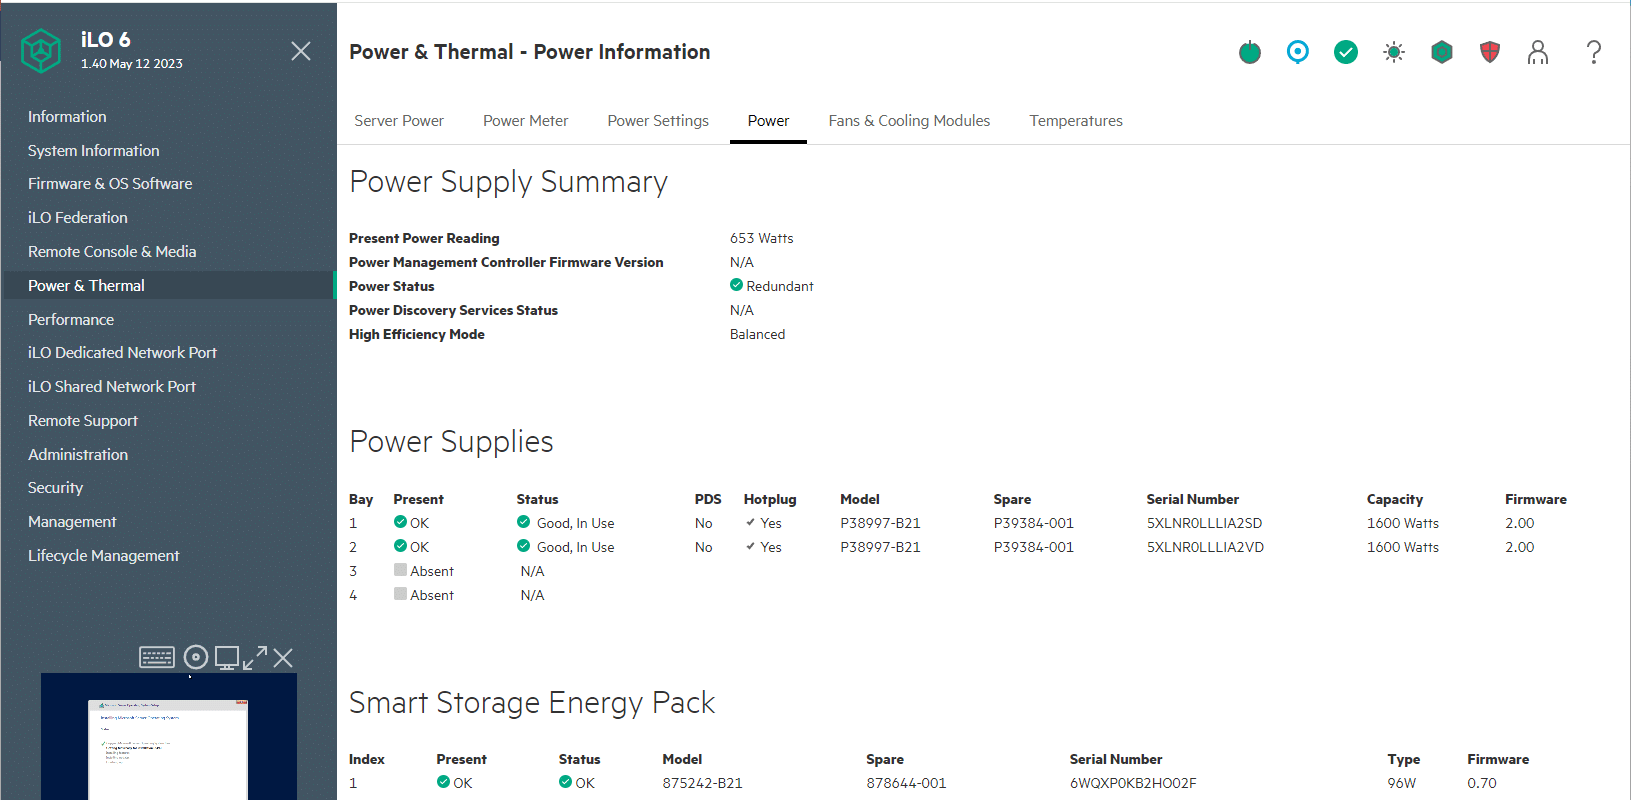Open help via question mark icon
The width and height of the screenshot is (1631, 800).
[1594, 52]
